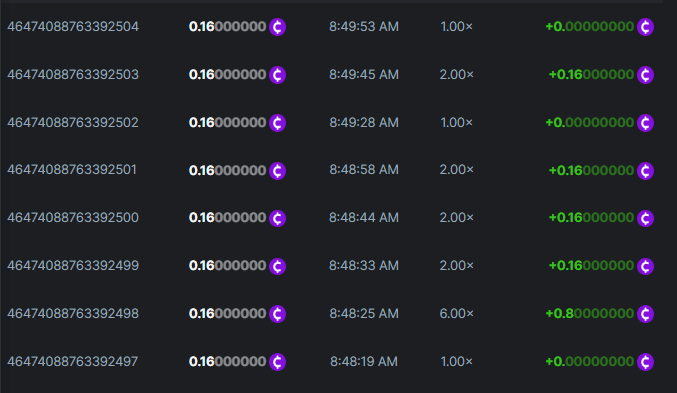Click the purple coin icon beside the 8:49:53 AM profit
The width and height of the screenshot is (677, 393).
(645, 27)
